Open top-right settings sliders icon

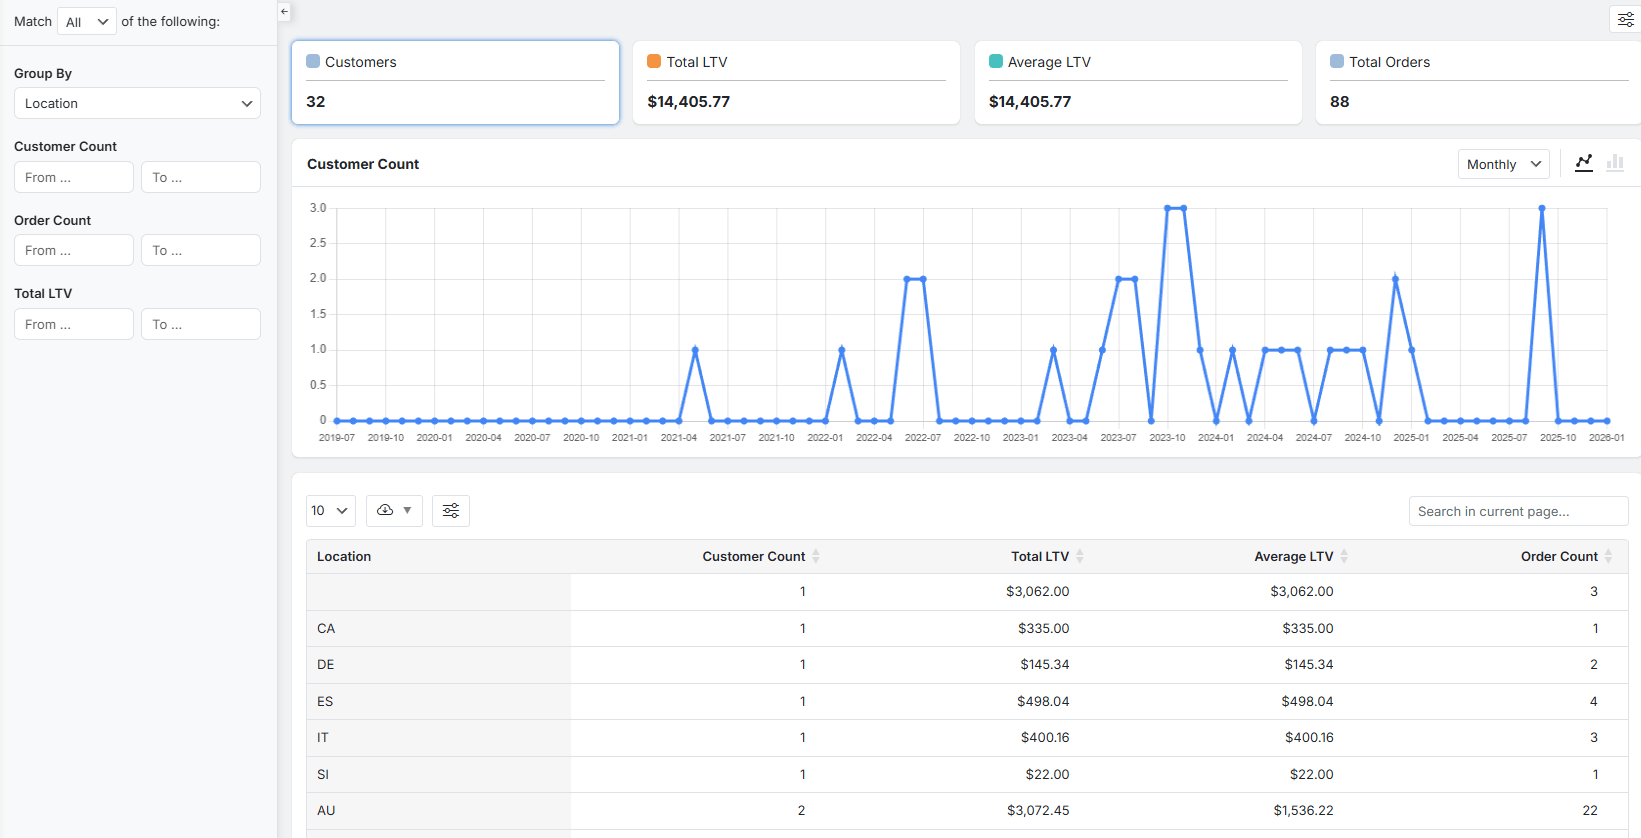pyautogui.click(x=1625, y=20)
